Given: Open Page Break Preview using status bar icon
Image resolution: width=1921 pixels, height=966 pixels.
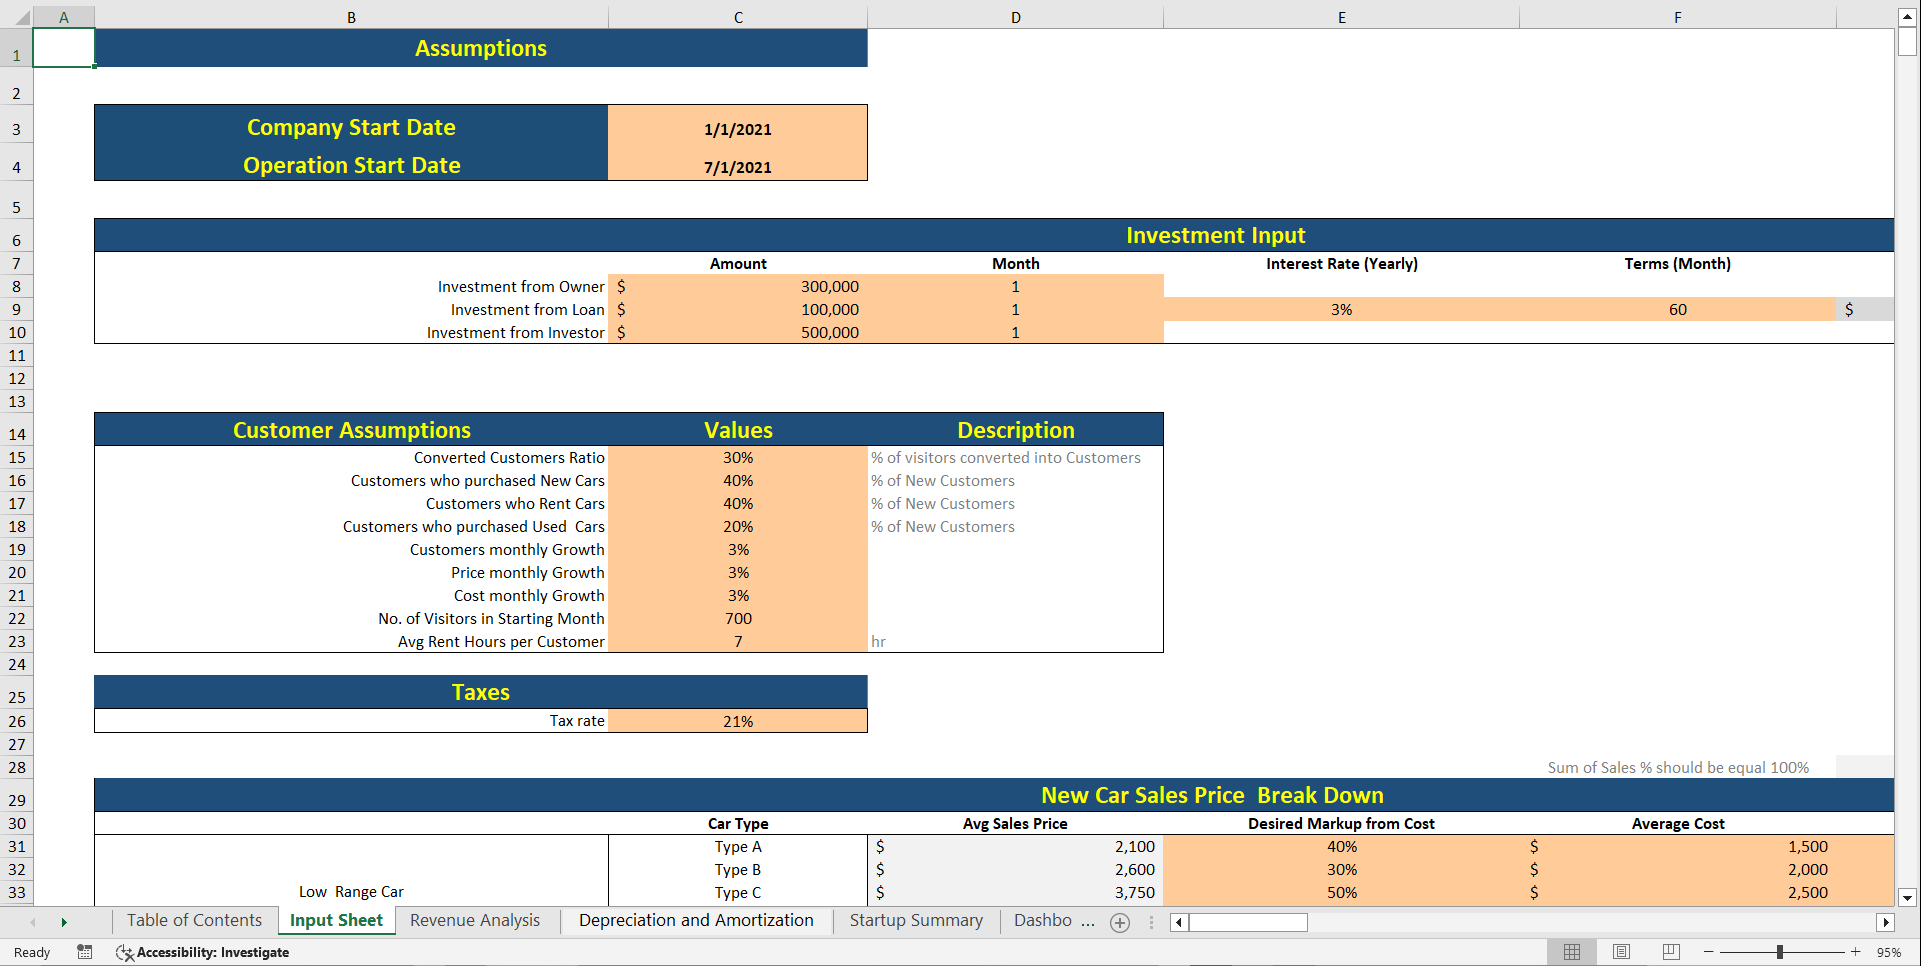Looking at the screenshot, I should pyautogui.click(x=1670, y=952).
